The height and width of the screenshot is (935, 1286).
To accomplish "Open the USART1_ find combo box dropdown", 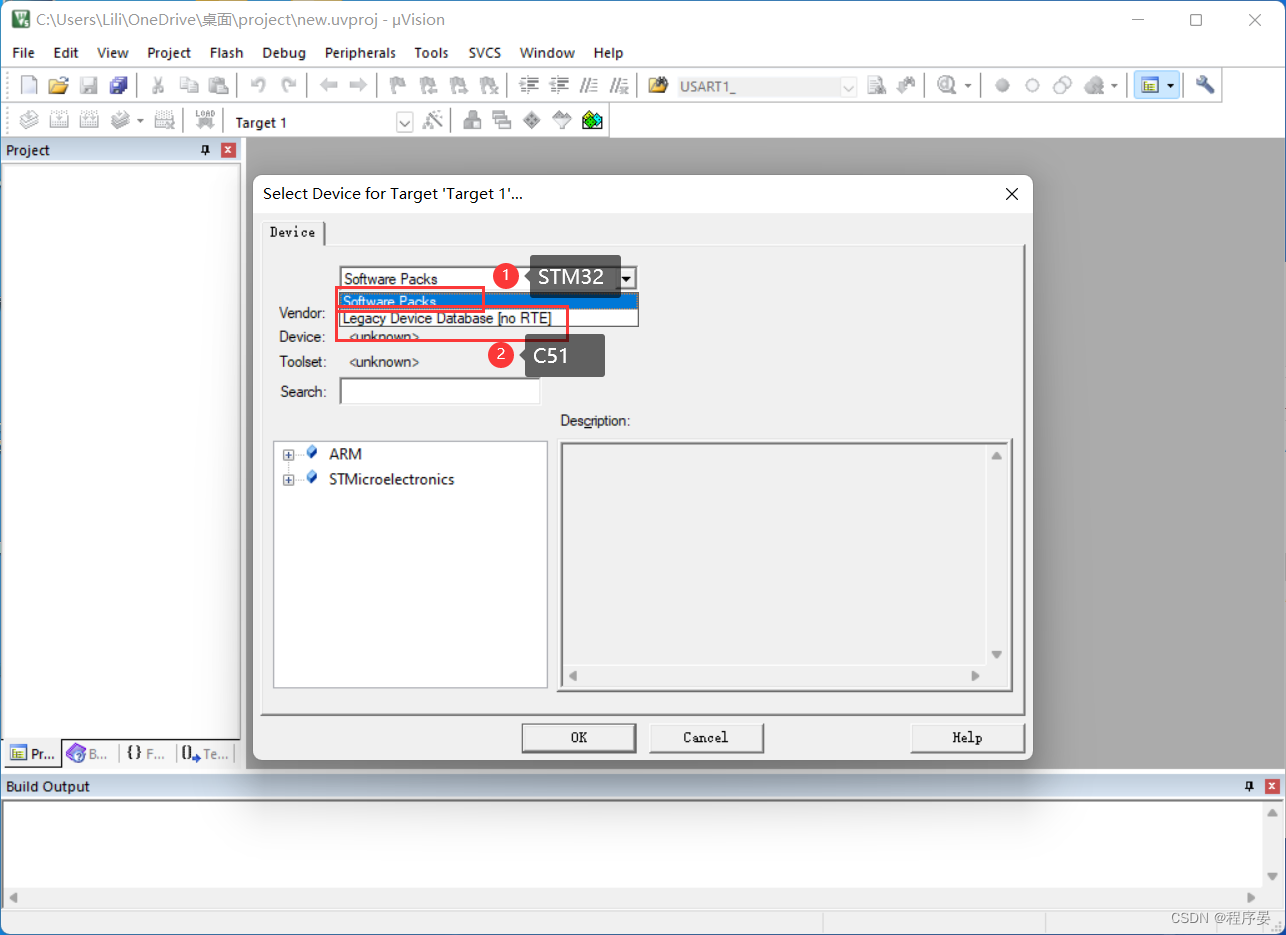I will click(x=848, y=87).
